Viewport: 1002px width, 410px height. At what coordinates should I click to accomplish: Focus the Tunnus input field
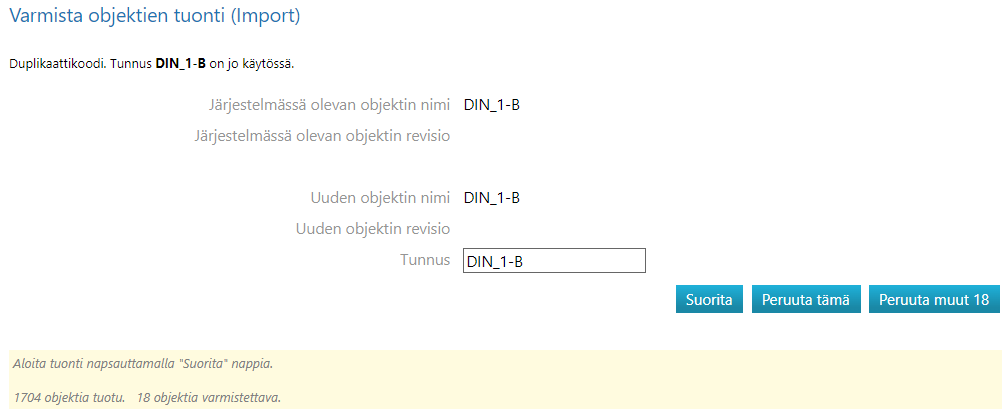[x=555, y=261]
